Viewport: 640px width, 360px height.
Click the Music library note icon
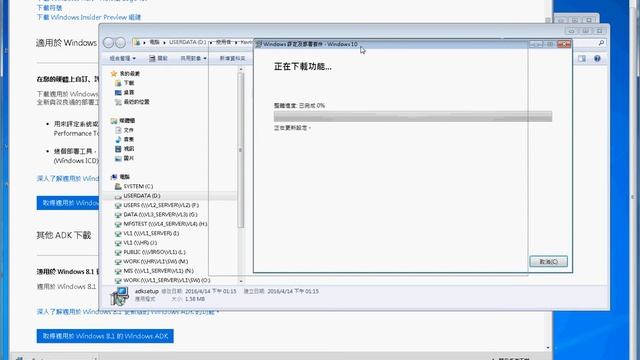click(118, 139)
